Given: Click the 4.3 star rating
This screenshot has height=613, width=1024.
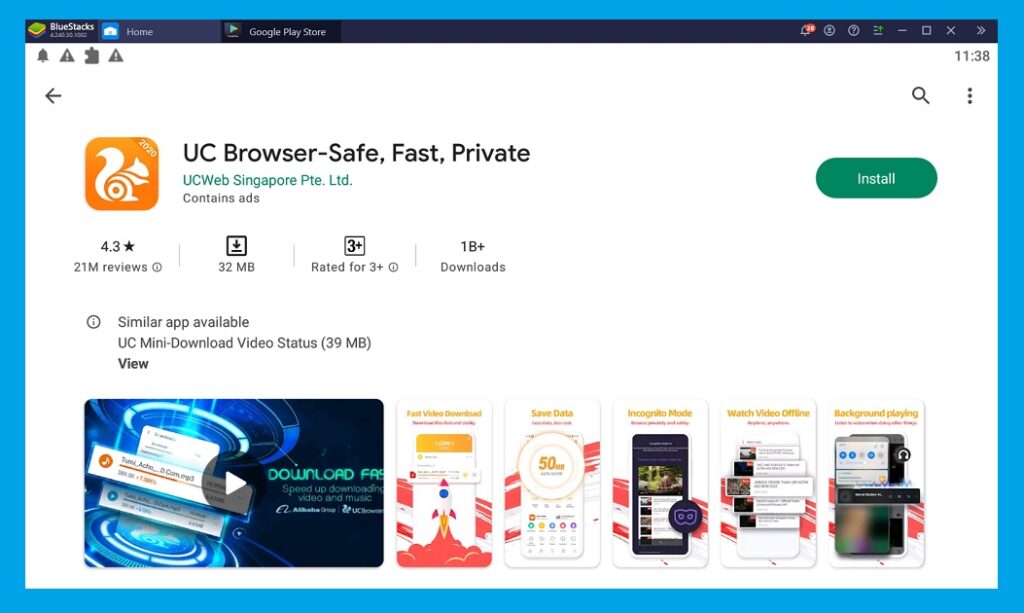Looking at the screenshot, I should click(x=118, y=246).
